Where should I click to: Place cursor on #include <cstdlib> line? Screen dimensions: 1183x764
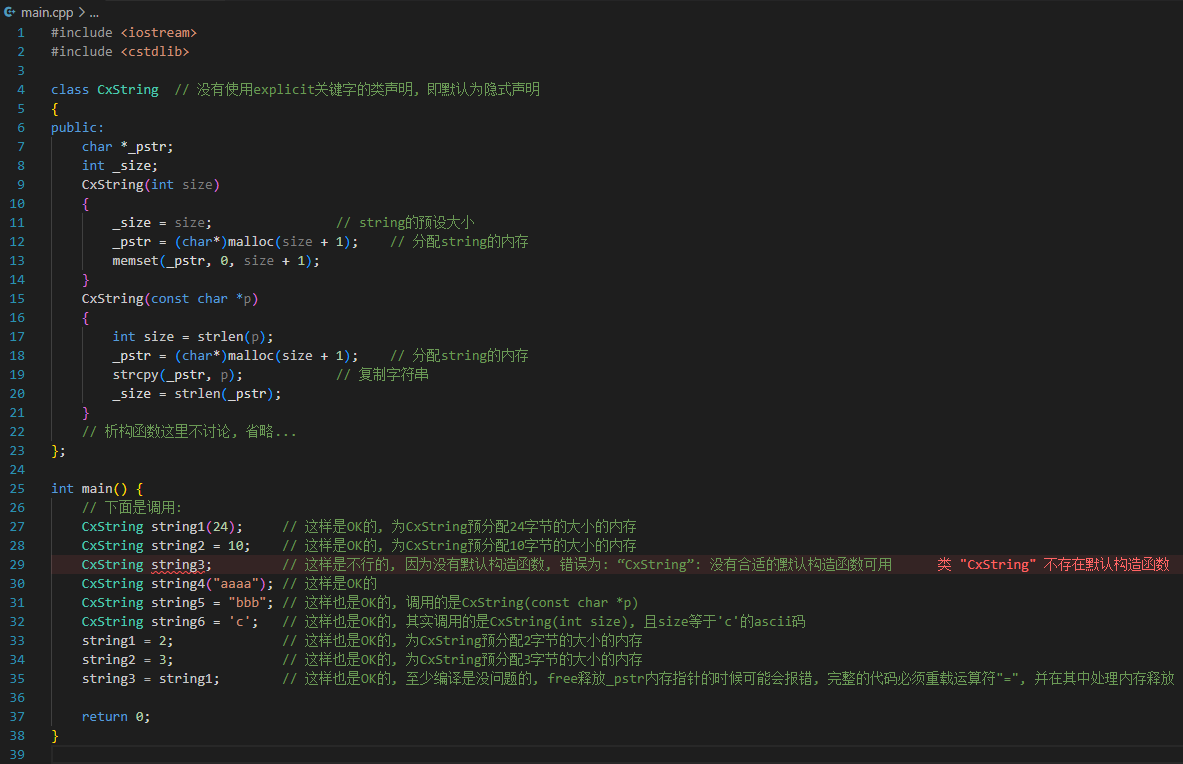click(x=120, y=51)
